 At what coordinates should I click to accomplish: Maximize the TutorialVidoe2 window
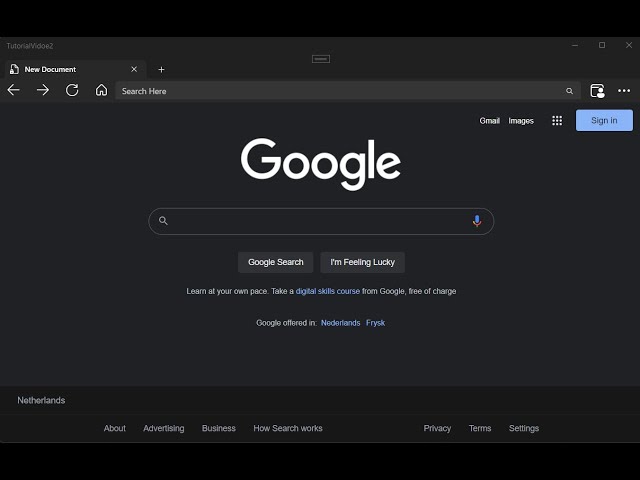(602, 45)
